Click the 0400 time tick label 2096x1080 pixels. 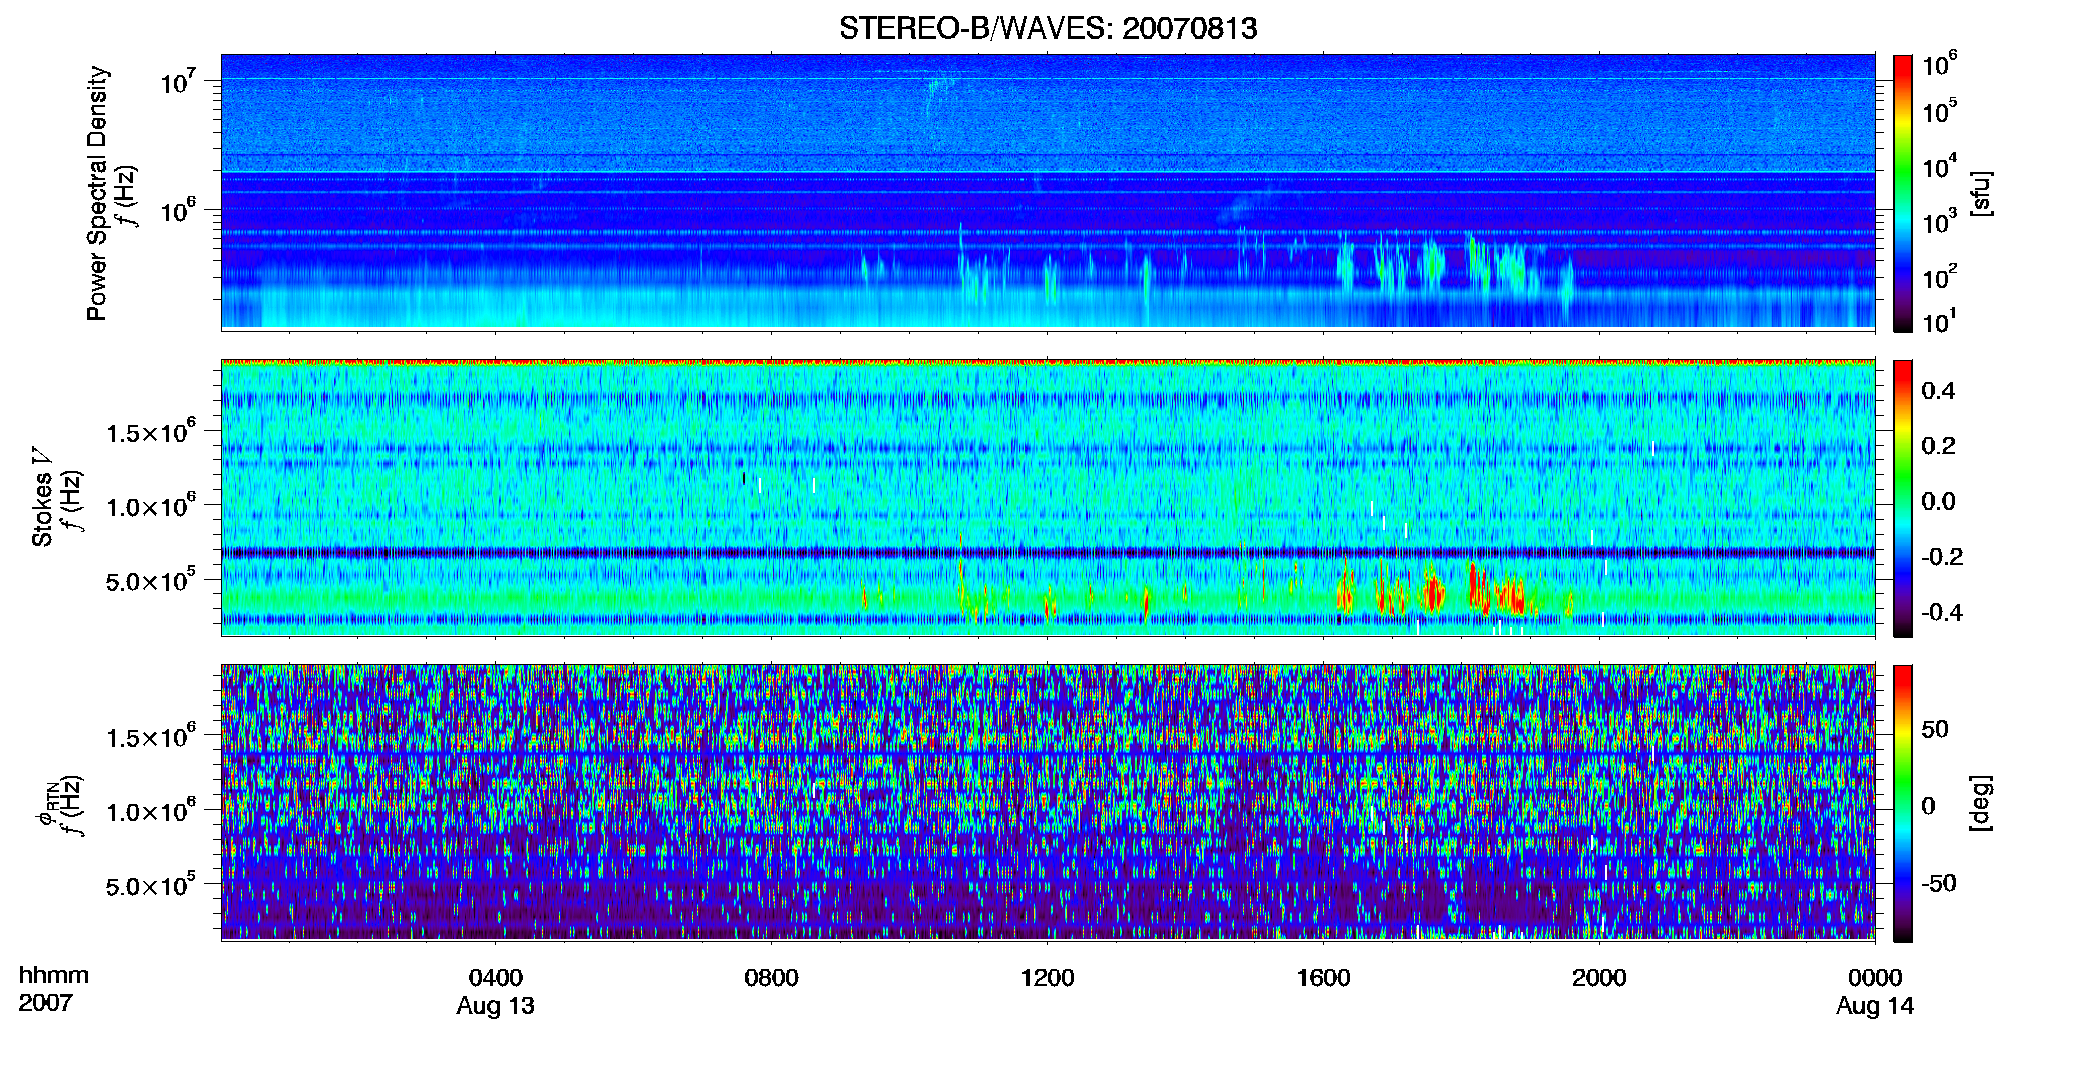pyautogui.click(x=496, y=978)
